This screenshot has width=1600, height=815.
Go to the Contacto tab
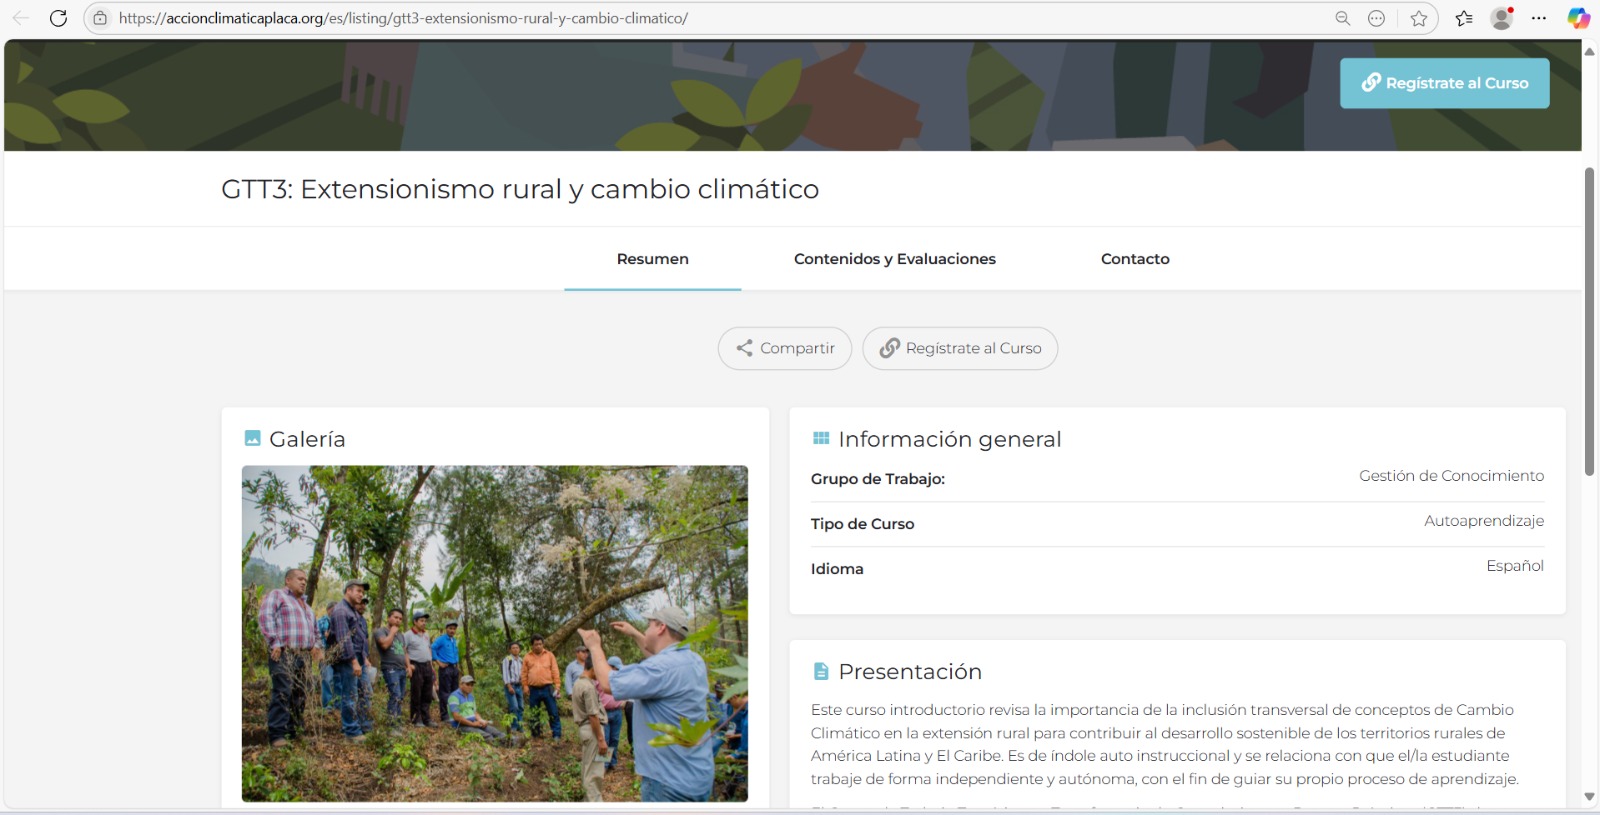pyautogui.click(x=1135, y=259)
